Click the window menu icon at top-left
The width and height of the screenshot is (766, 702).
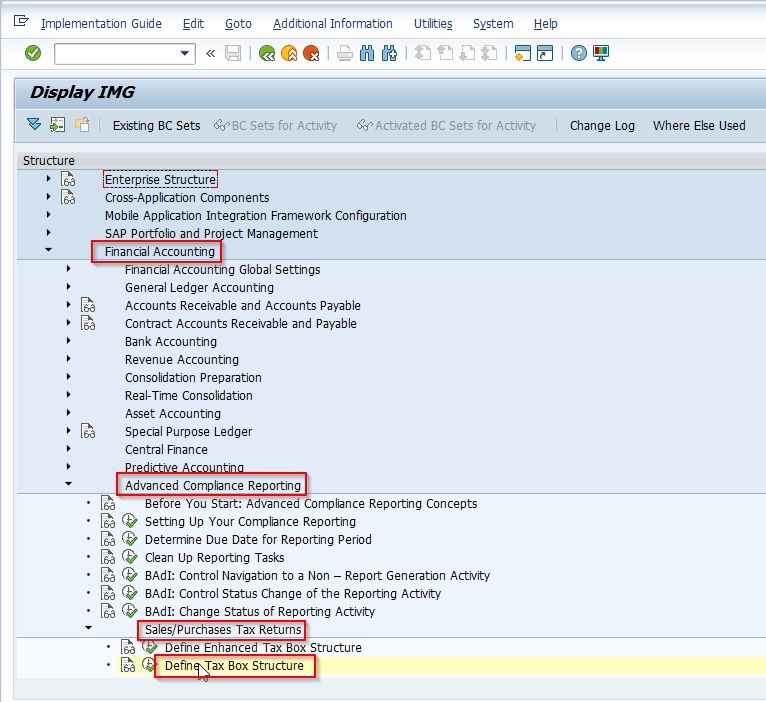(x=21, y=21)
